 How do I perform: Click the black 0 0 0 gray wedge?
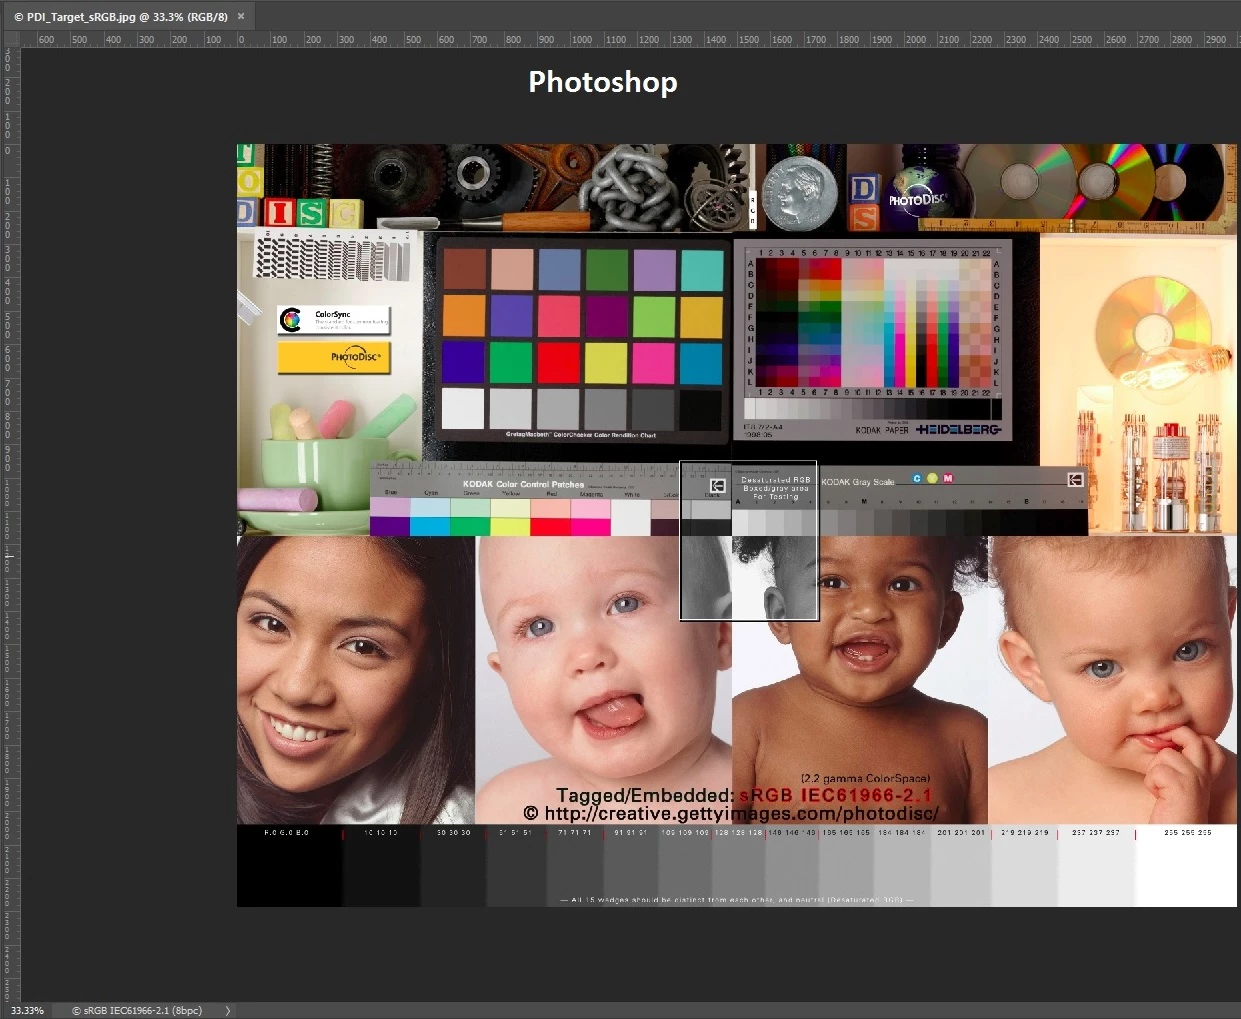point(289,866)
